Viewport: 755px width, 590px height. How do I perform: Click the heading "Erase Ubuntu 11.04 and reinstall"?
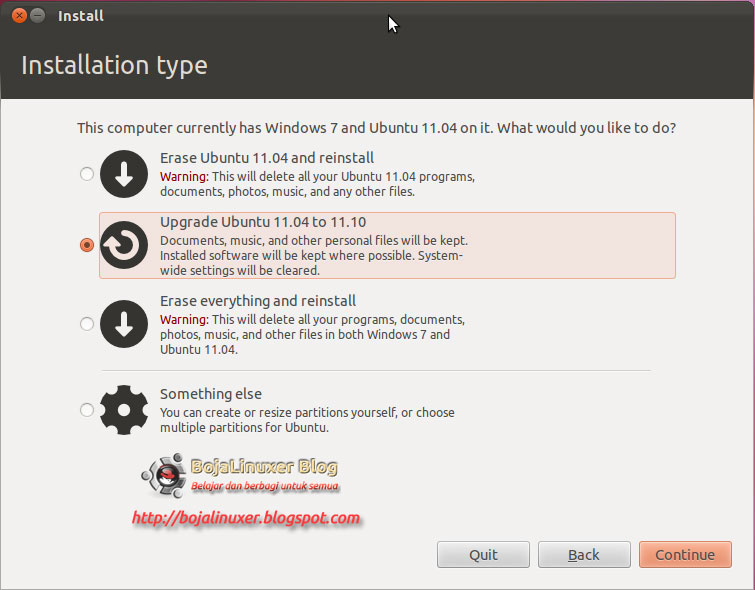click(267, 158)
